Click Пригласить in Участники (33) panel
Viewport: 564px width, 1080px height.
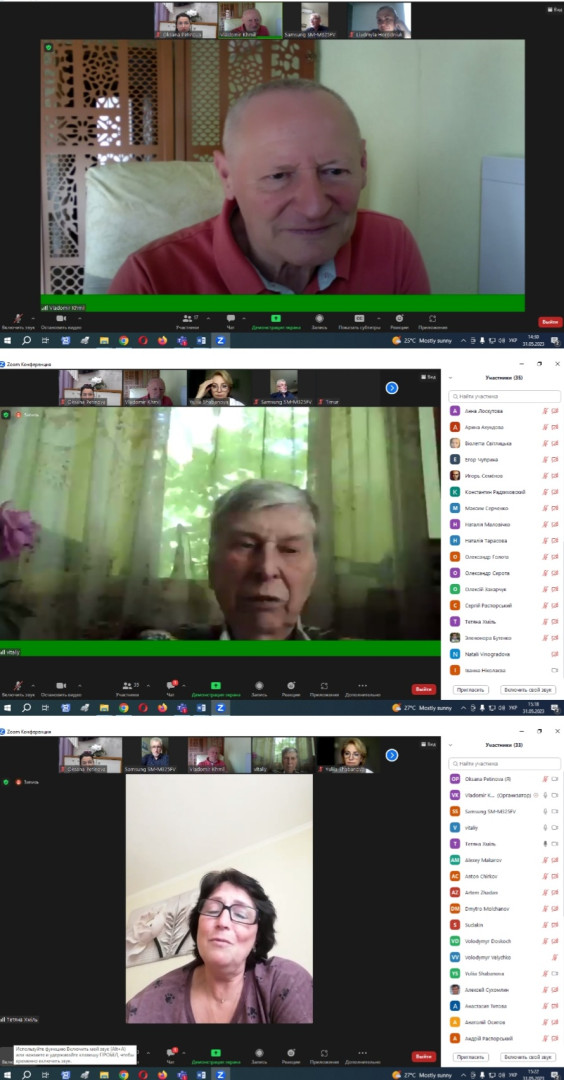[471, 1057]
